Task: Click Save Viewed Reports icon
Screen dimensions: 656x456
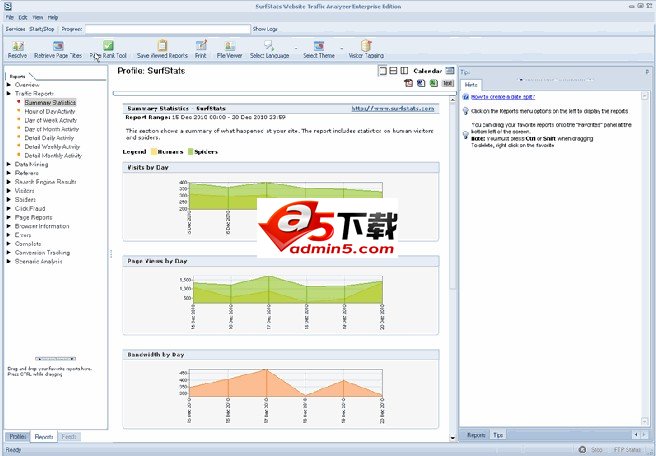Action: tap(162, 46)
